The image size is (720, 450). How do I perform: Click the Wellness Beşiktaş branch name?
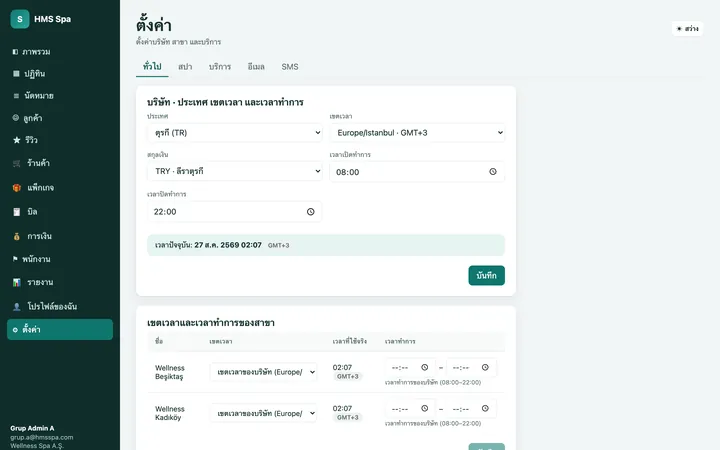point(170,372)
